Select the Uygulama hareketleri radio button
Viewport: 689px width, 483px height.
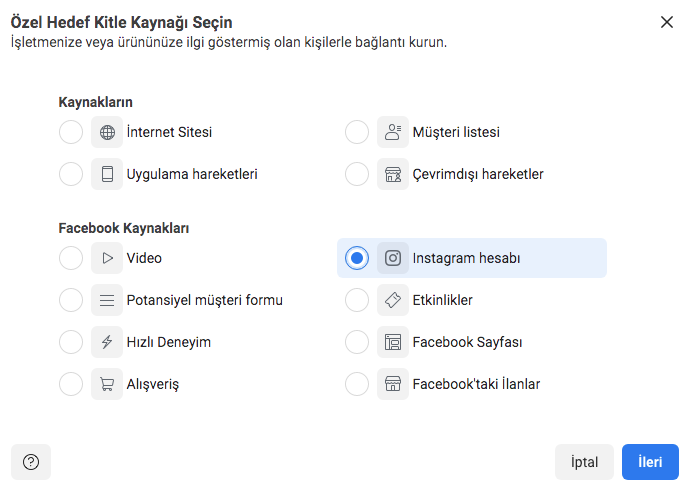[71, 174]
